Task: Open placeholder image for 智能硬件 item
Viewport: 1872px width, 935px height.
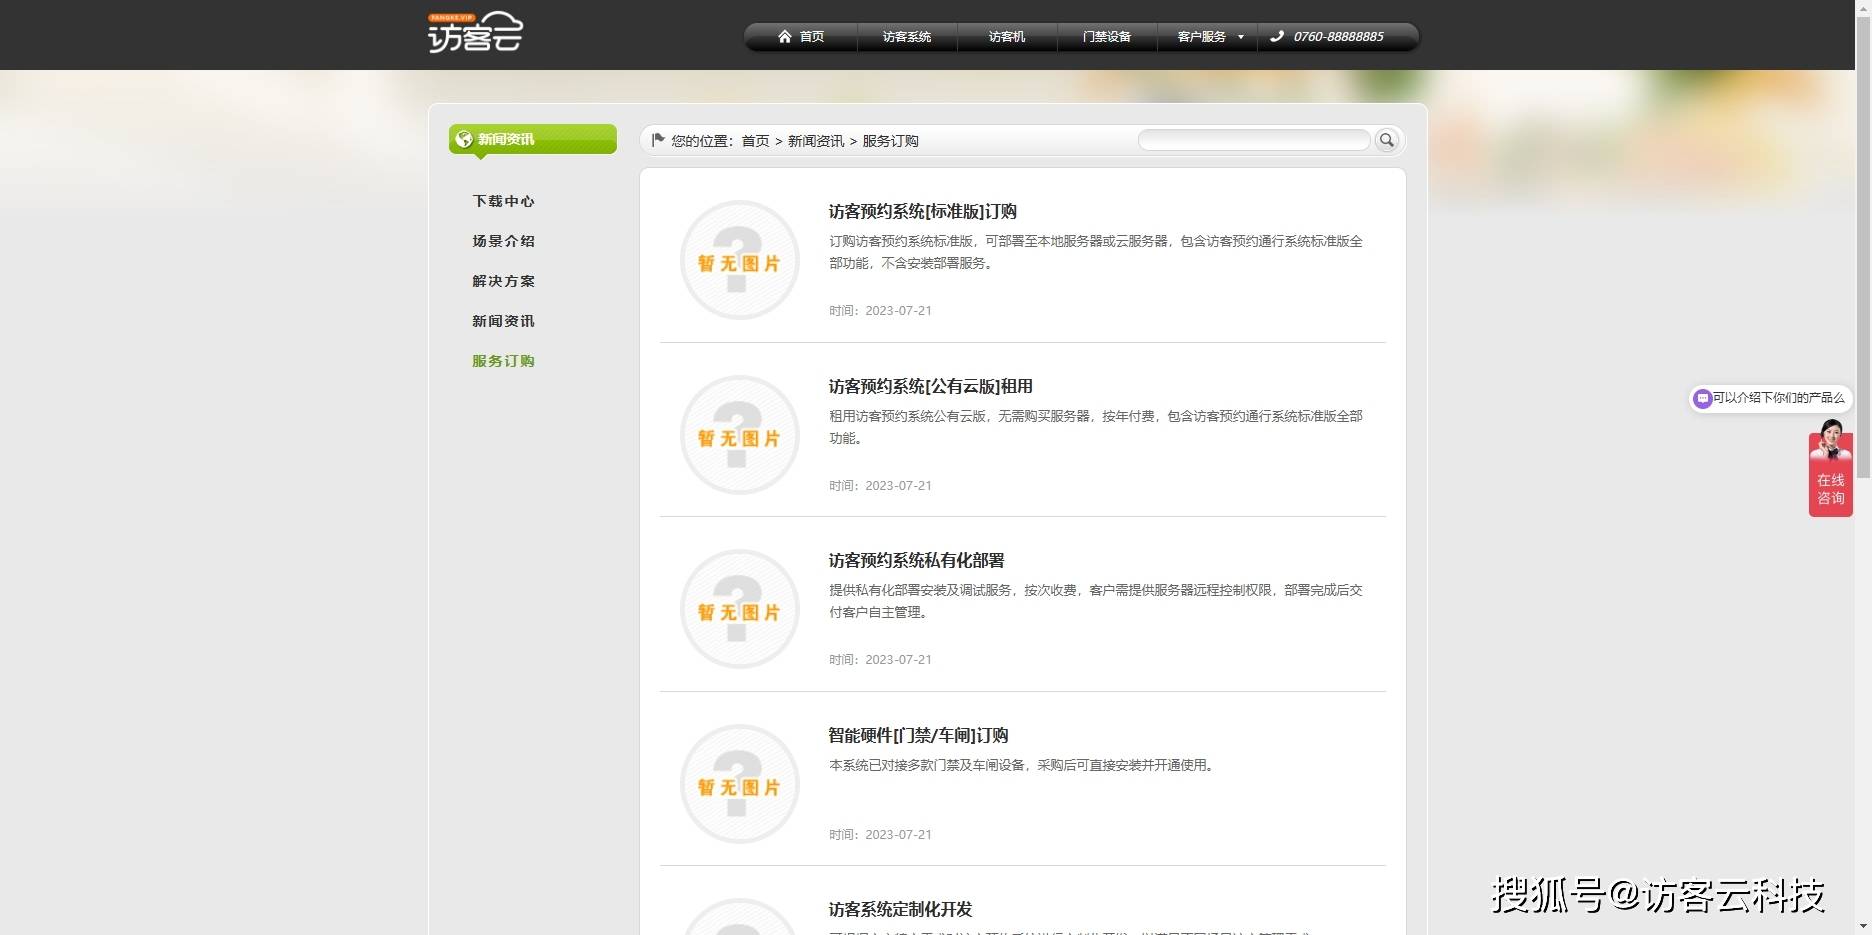Action: (739, 784)
